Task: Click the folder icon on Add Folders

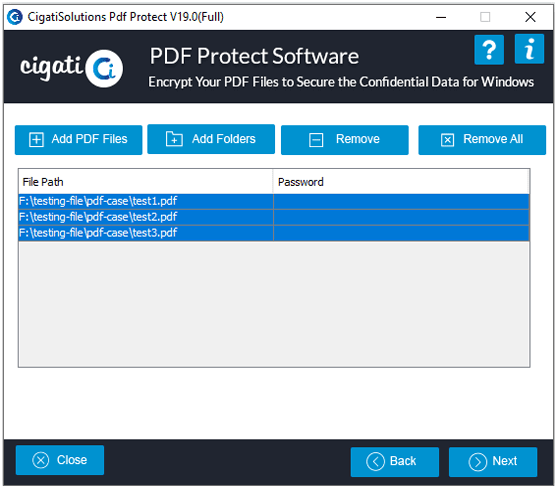Action: point(174,139)
